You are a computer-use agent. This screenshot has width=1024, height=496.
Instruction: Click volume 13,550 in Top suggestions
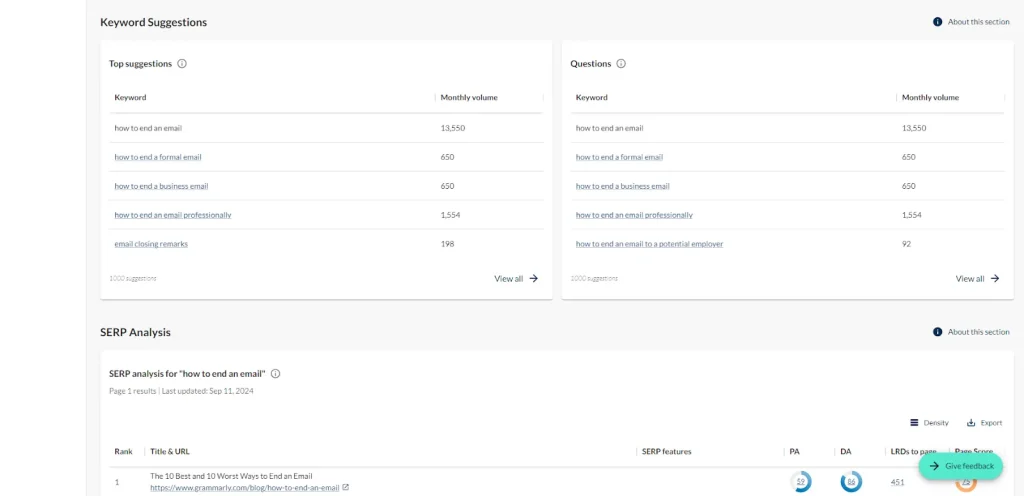(x=453, y=129)
